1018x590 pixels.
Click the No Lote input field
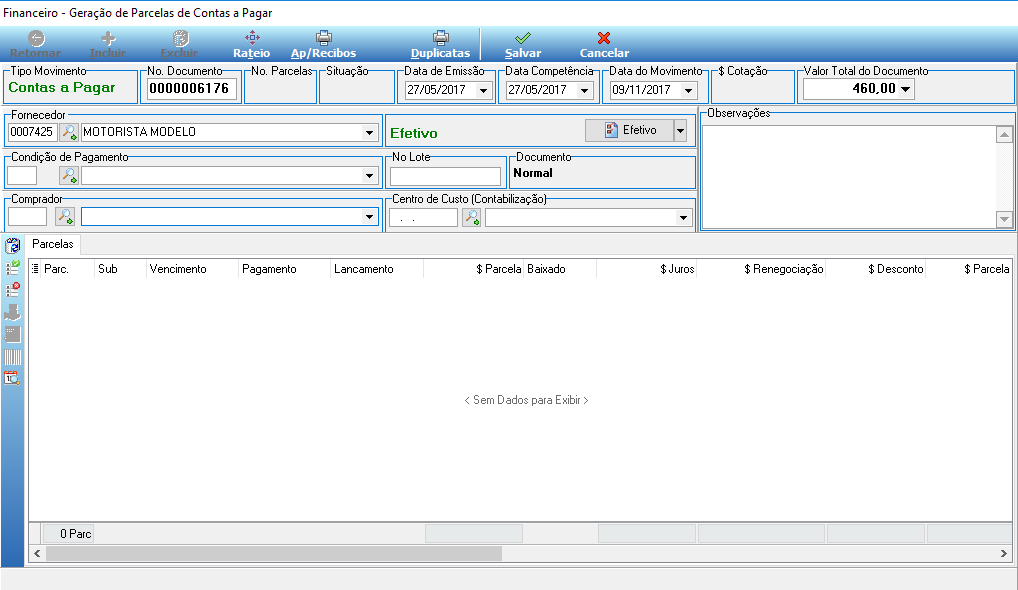point(445,177)
